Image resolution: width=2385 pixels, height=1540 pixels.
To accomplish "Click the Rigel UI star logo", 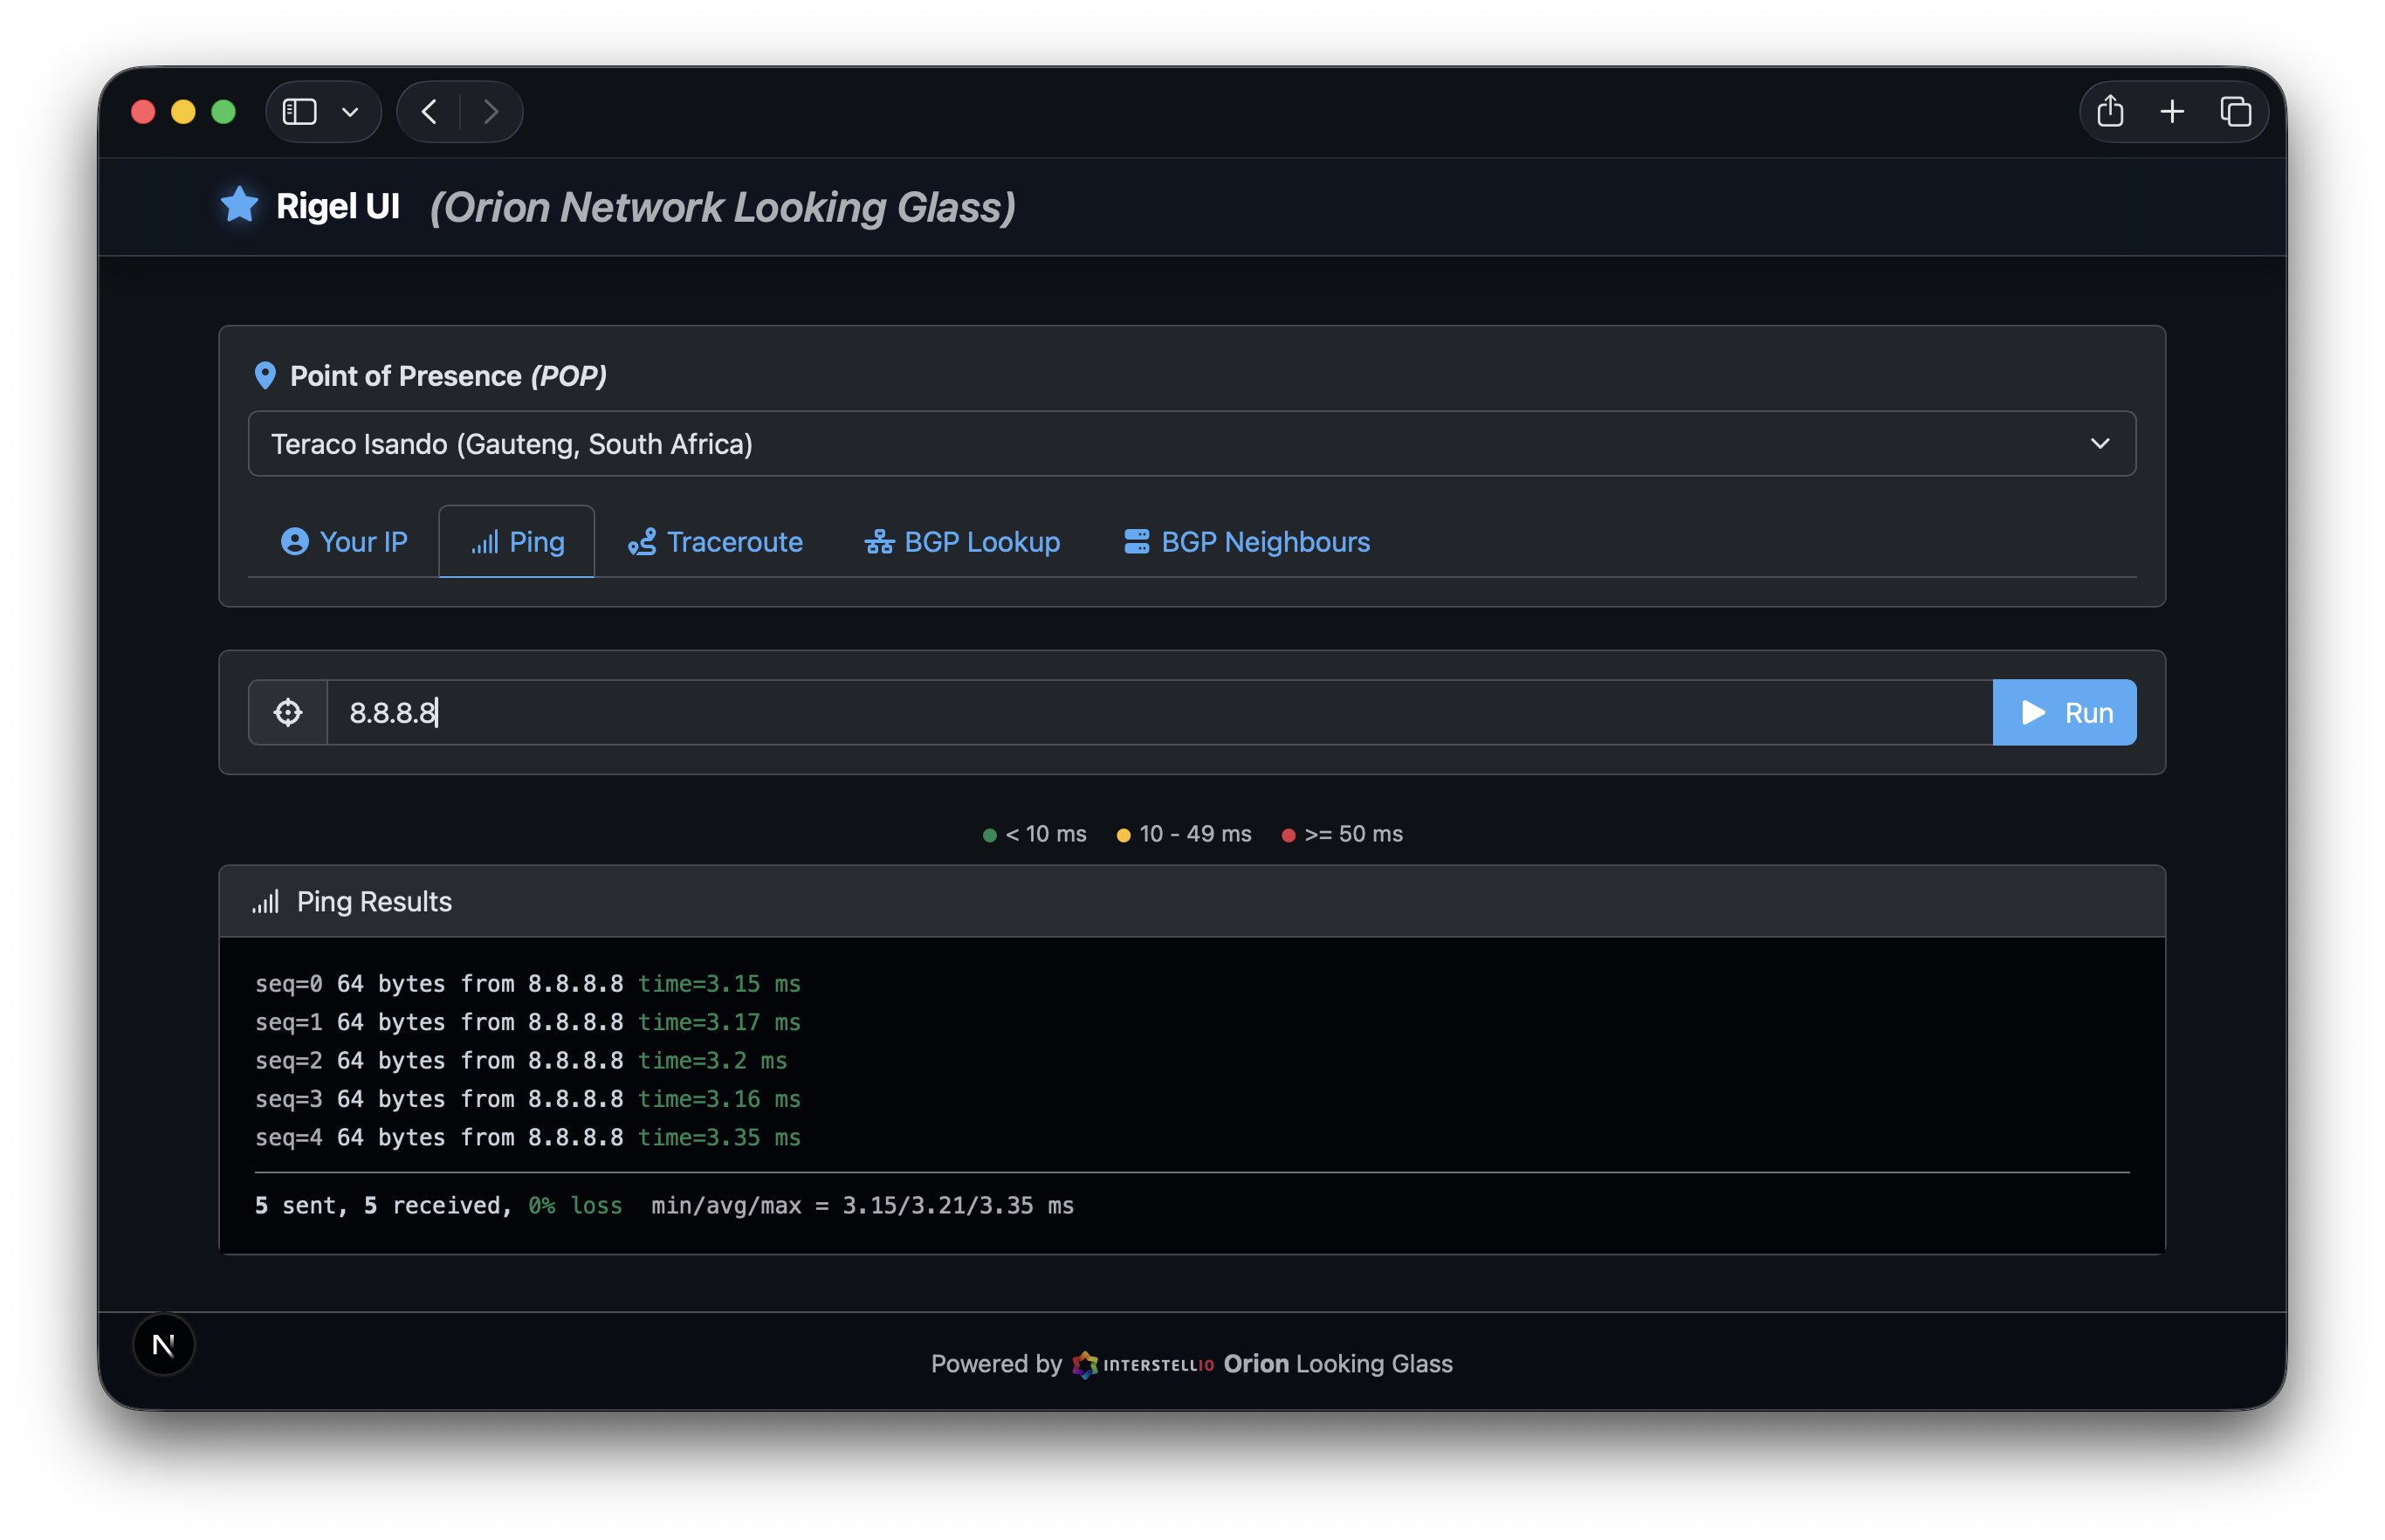I will pos(239,205).
